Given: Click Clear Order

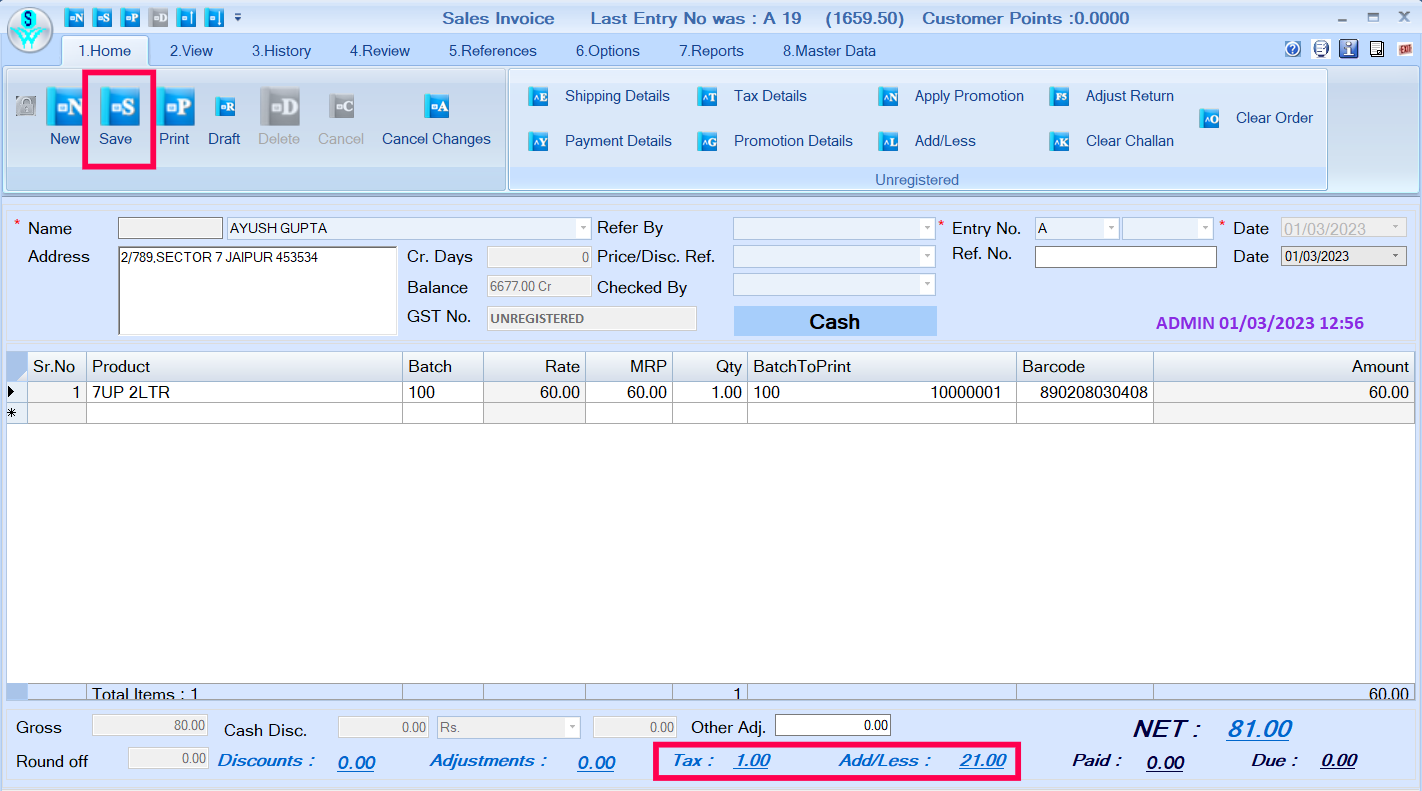Looking at the screenshot, I should pos(1256,118).
